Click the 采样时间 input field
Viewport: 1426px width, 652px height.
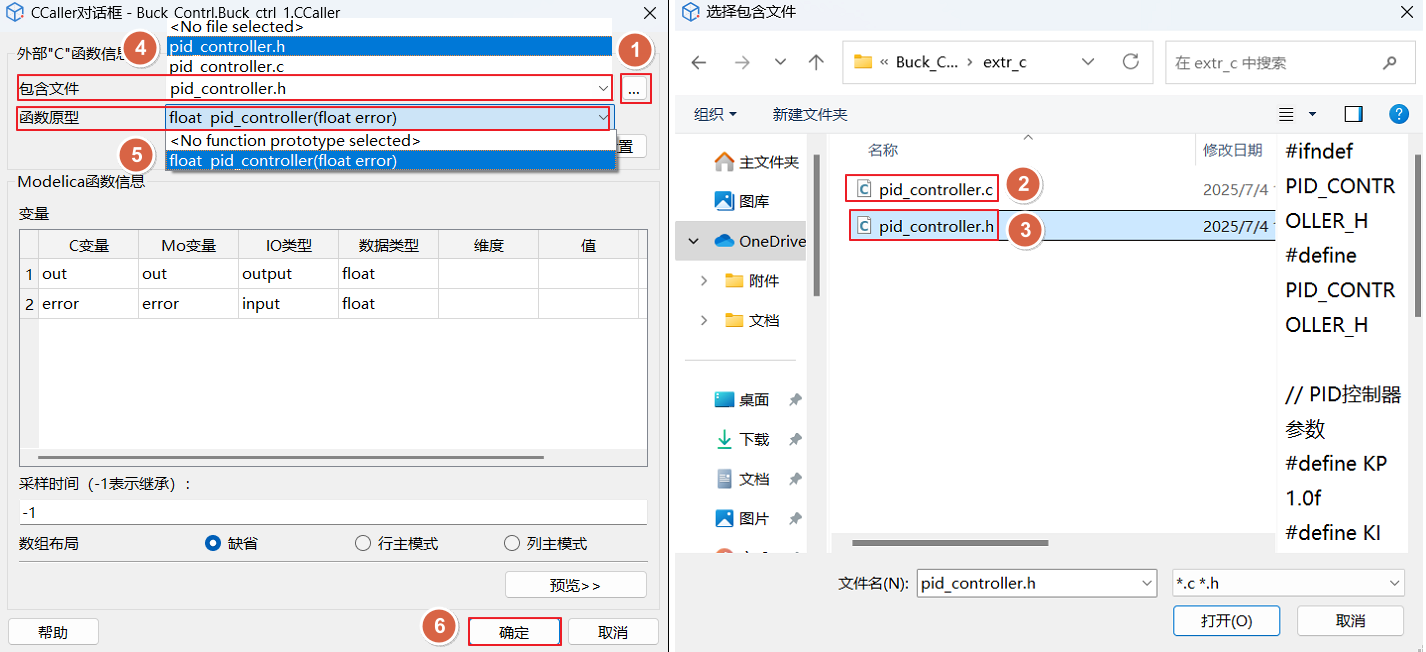pyautogui.click(x=333, y=512)
